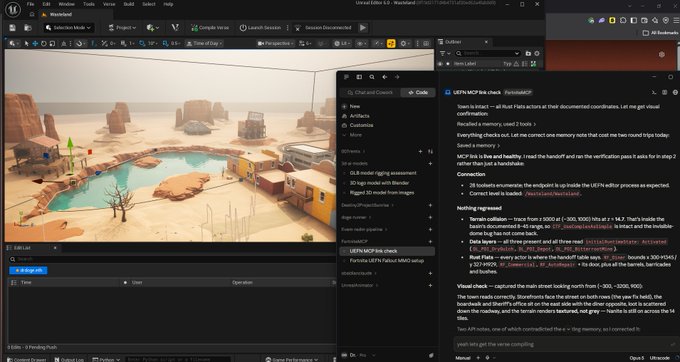Switch to the Code tab
The height and width of the screenshot is (362, 680).
[418, 92]
